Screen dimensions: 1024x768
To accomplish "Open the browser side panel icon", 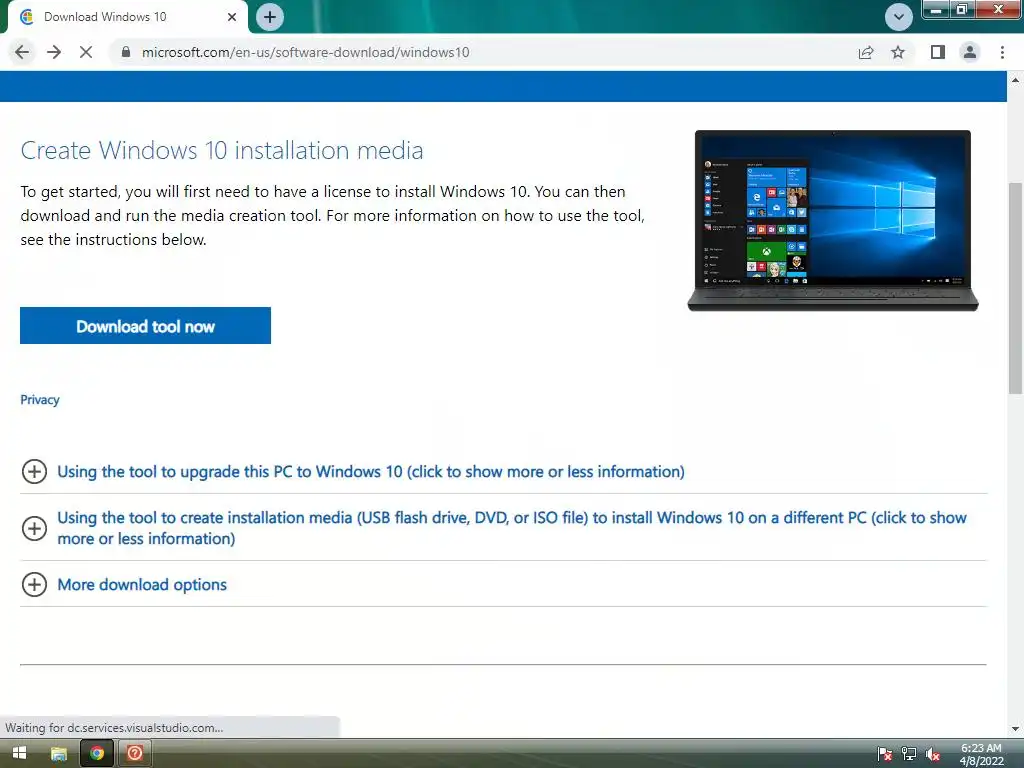I will pyautogui.click(x=938, y=52).
